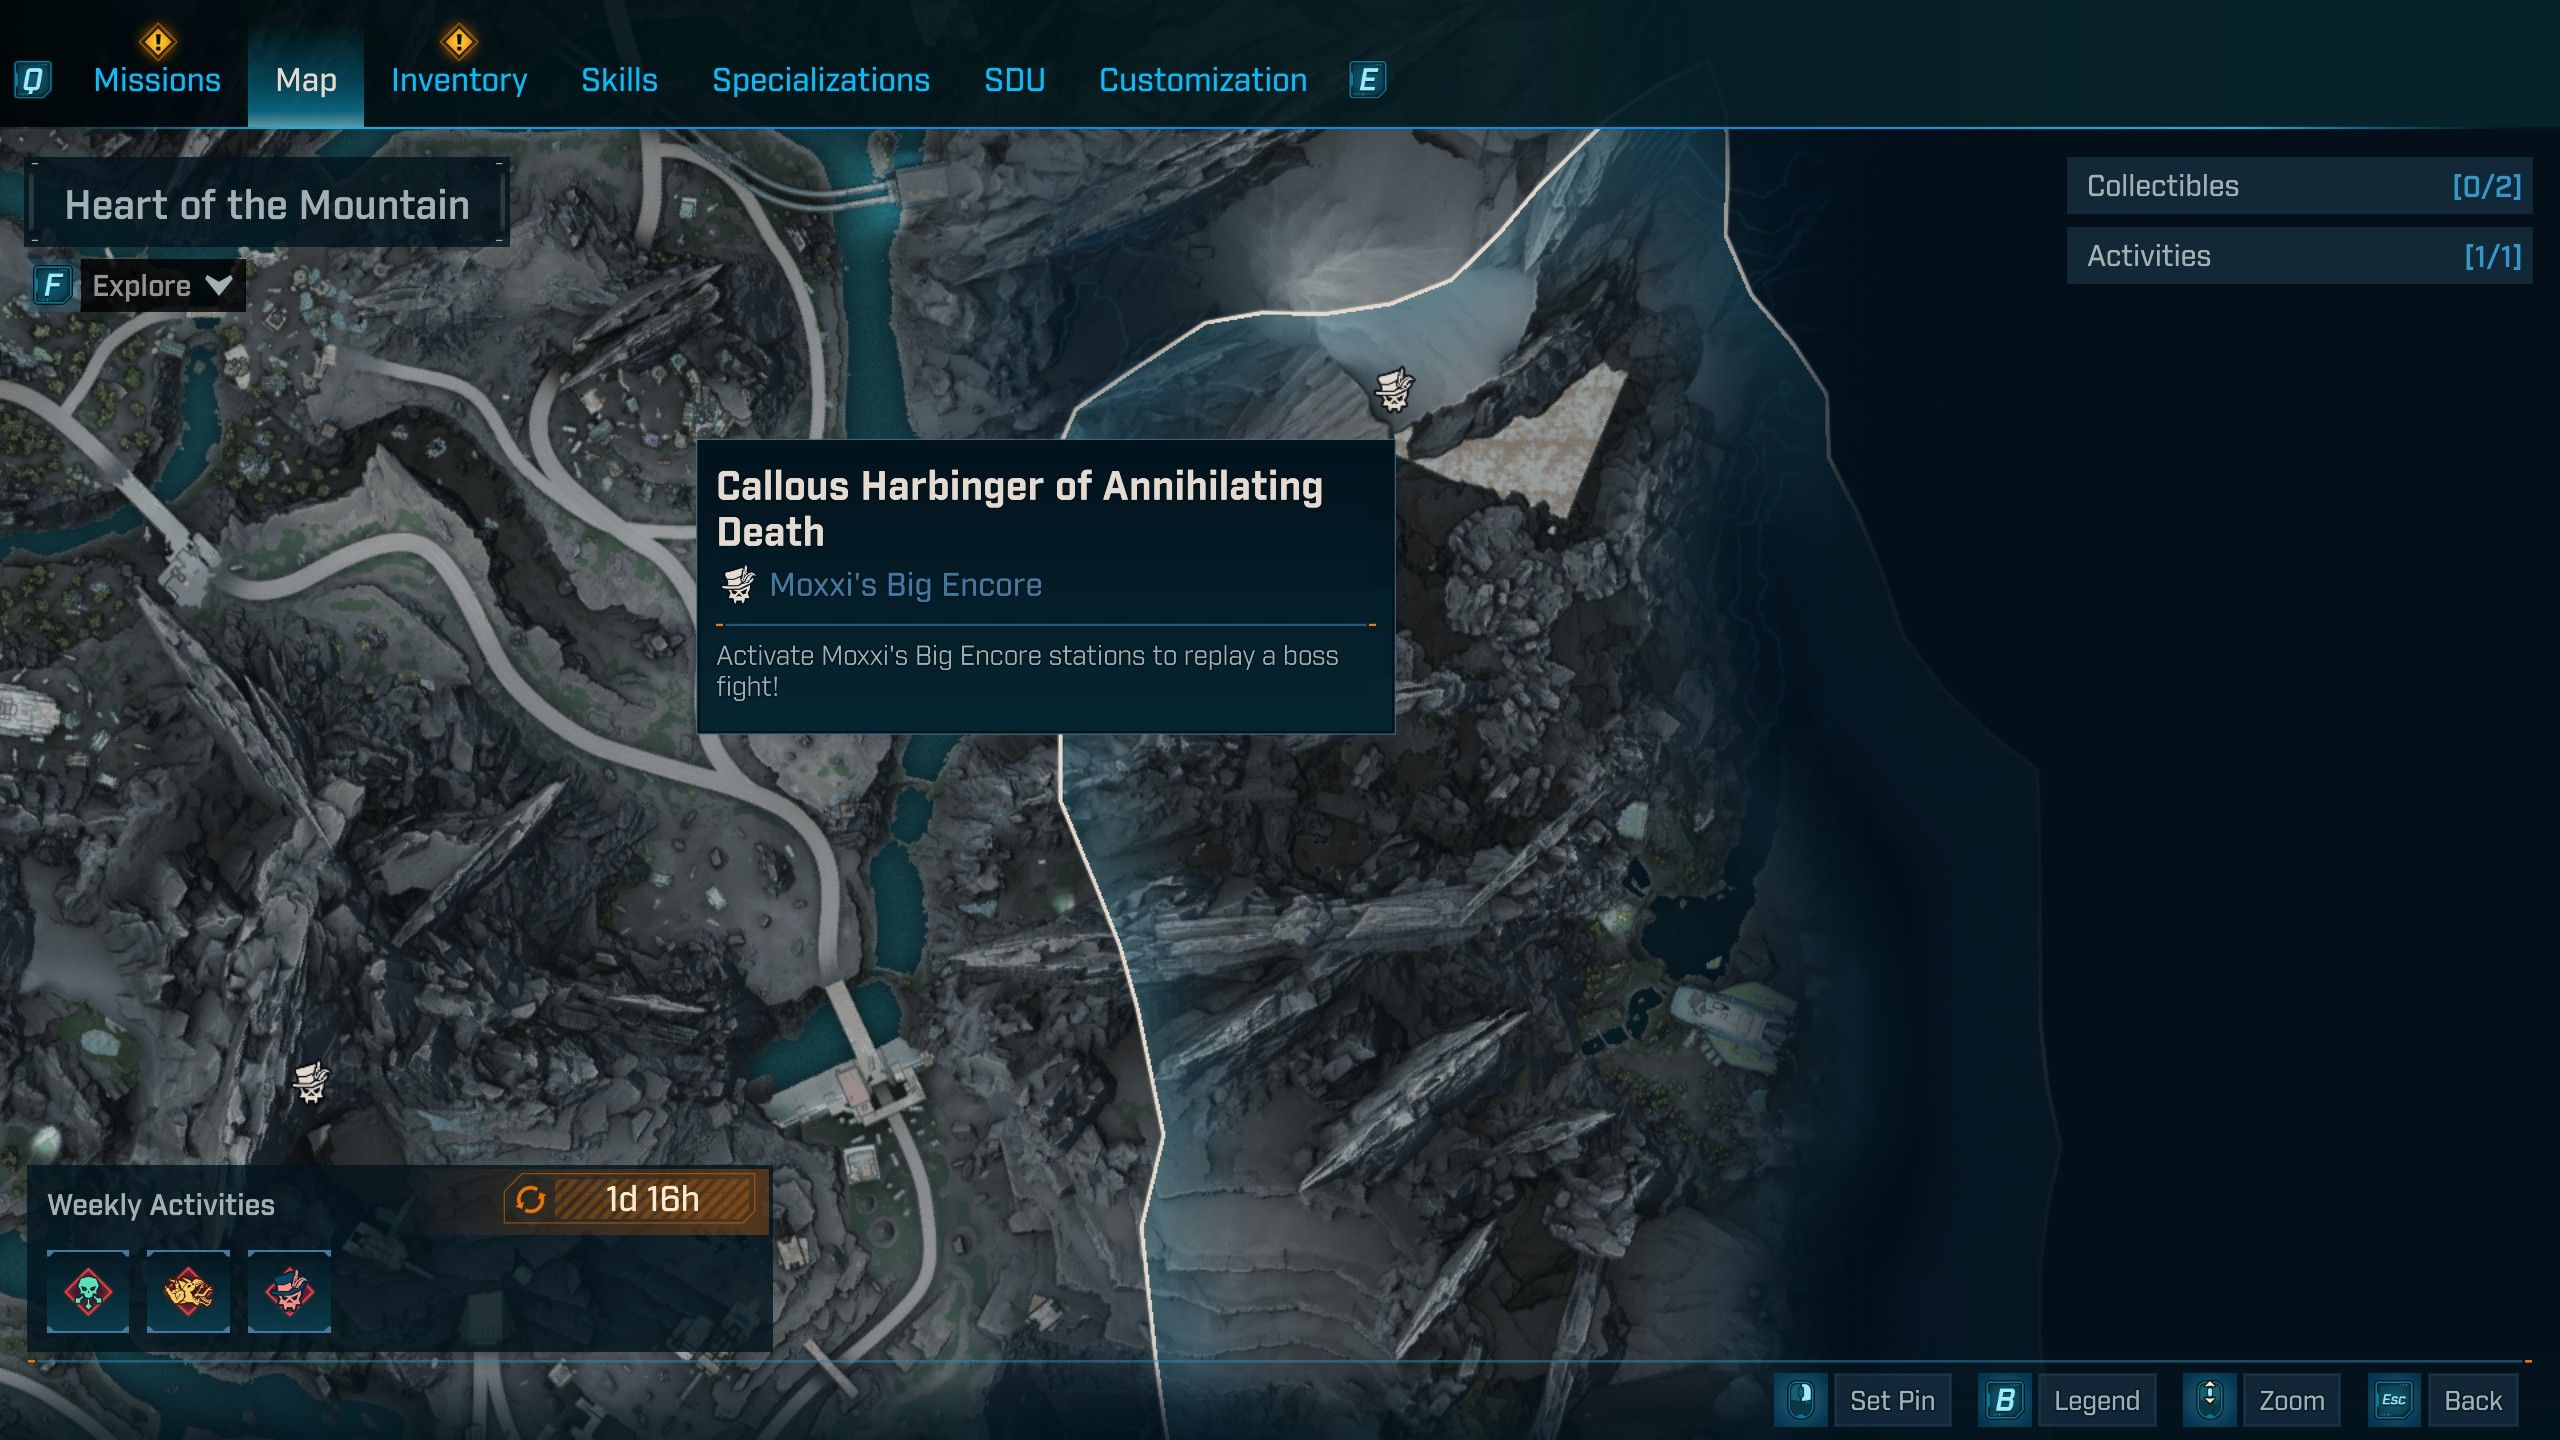Open the map Legend

click(x=2095, y=1400)
